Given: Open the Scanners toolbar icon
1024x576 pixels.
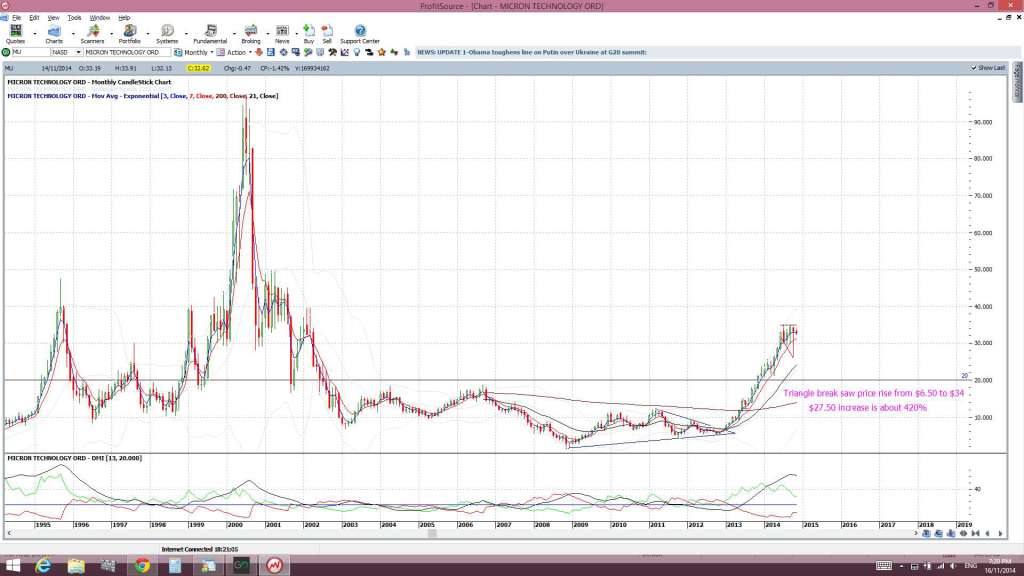Looking at the screenshot, I should point(92,33).
